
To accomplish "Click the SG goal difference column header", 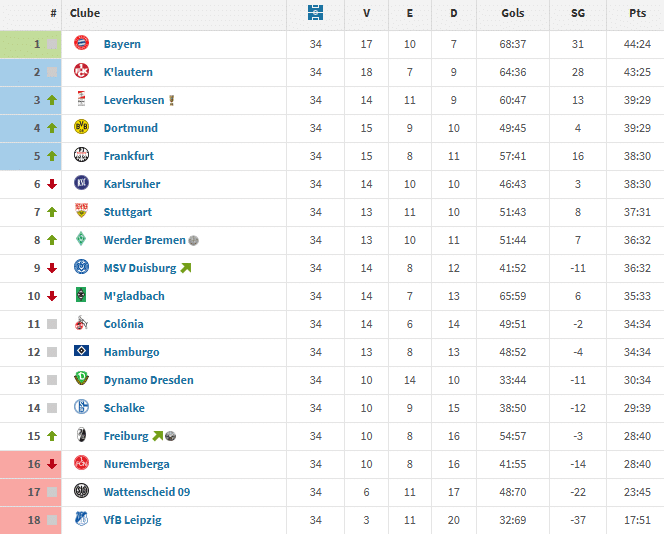I will (x=578, y=14).
